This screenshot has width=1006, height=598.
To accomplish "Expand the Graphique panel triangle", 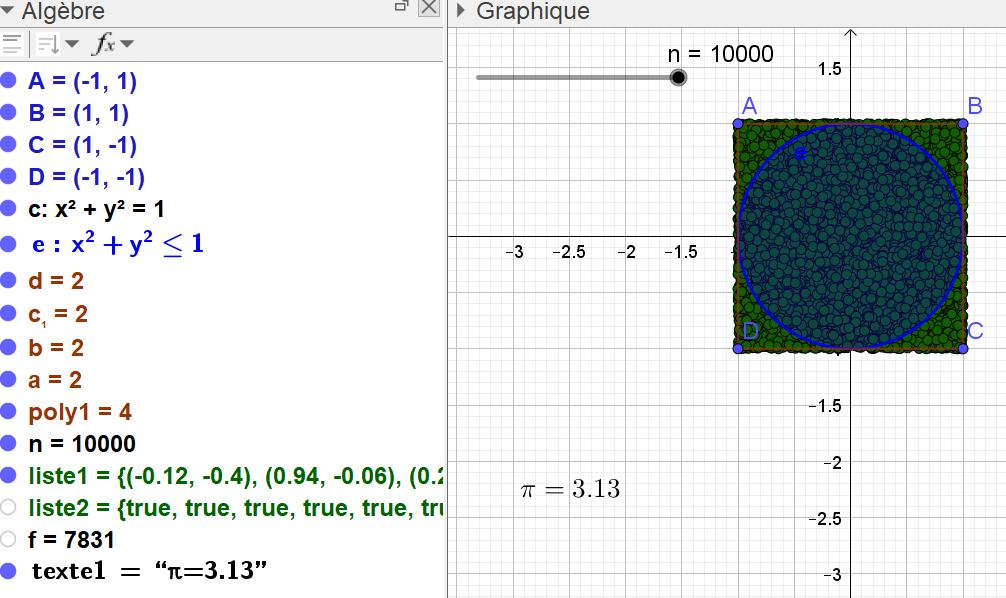I will (461, 10).
